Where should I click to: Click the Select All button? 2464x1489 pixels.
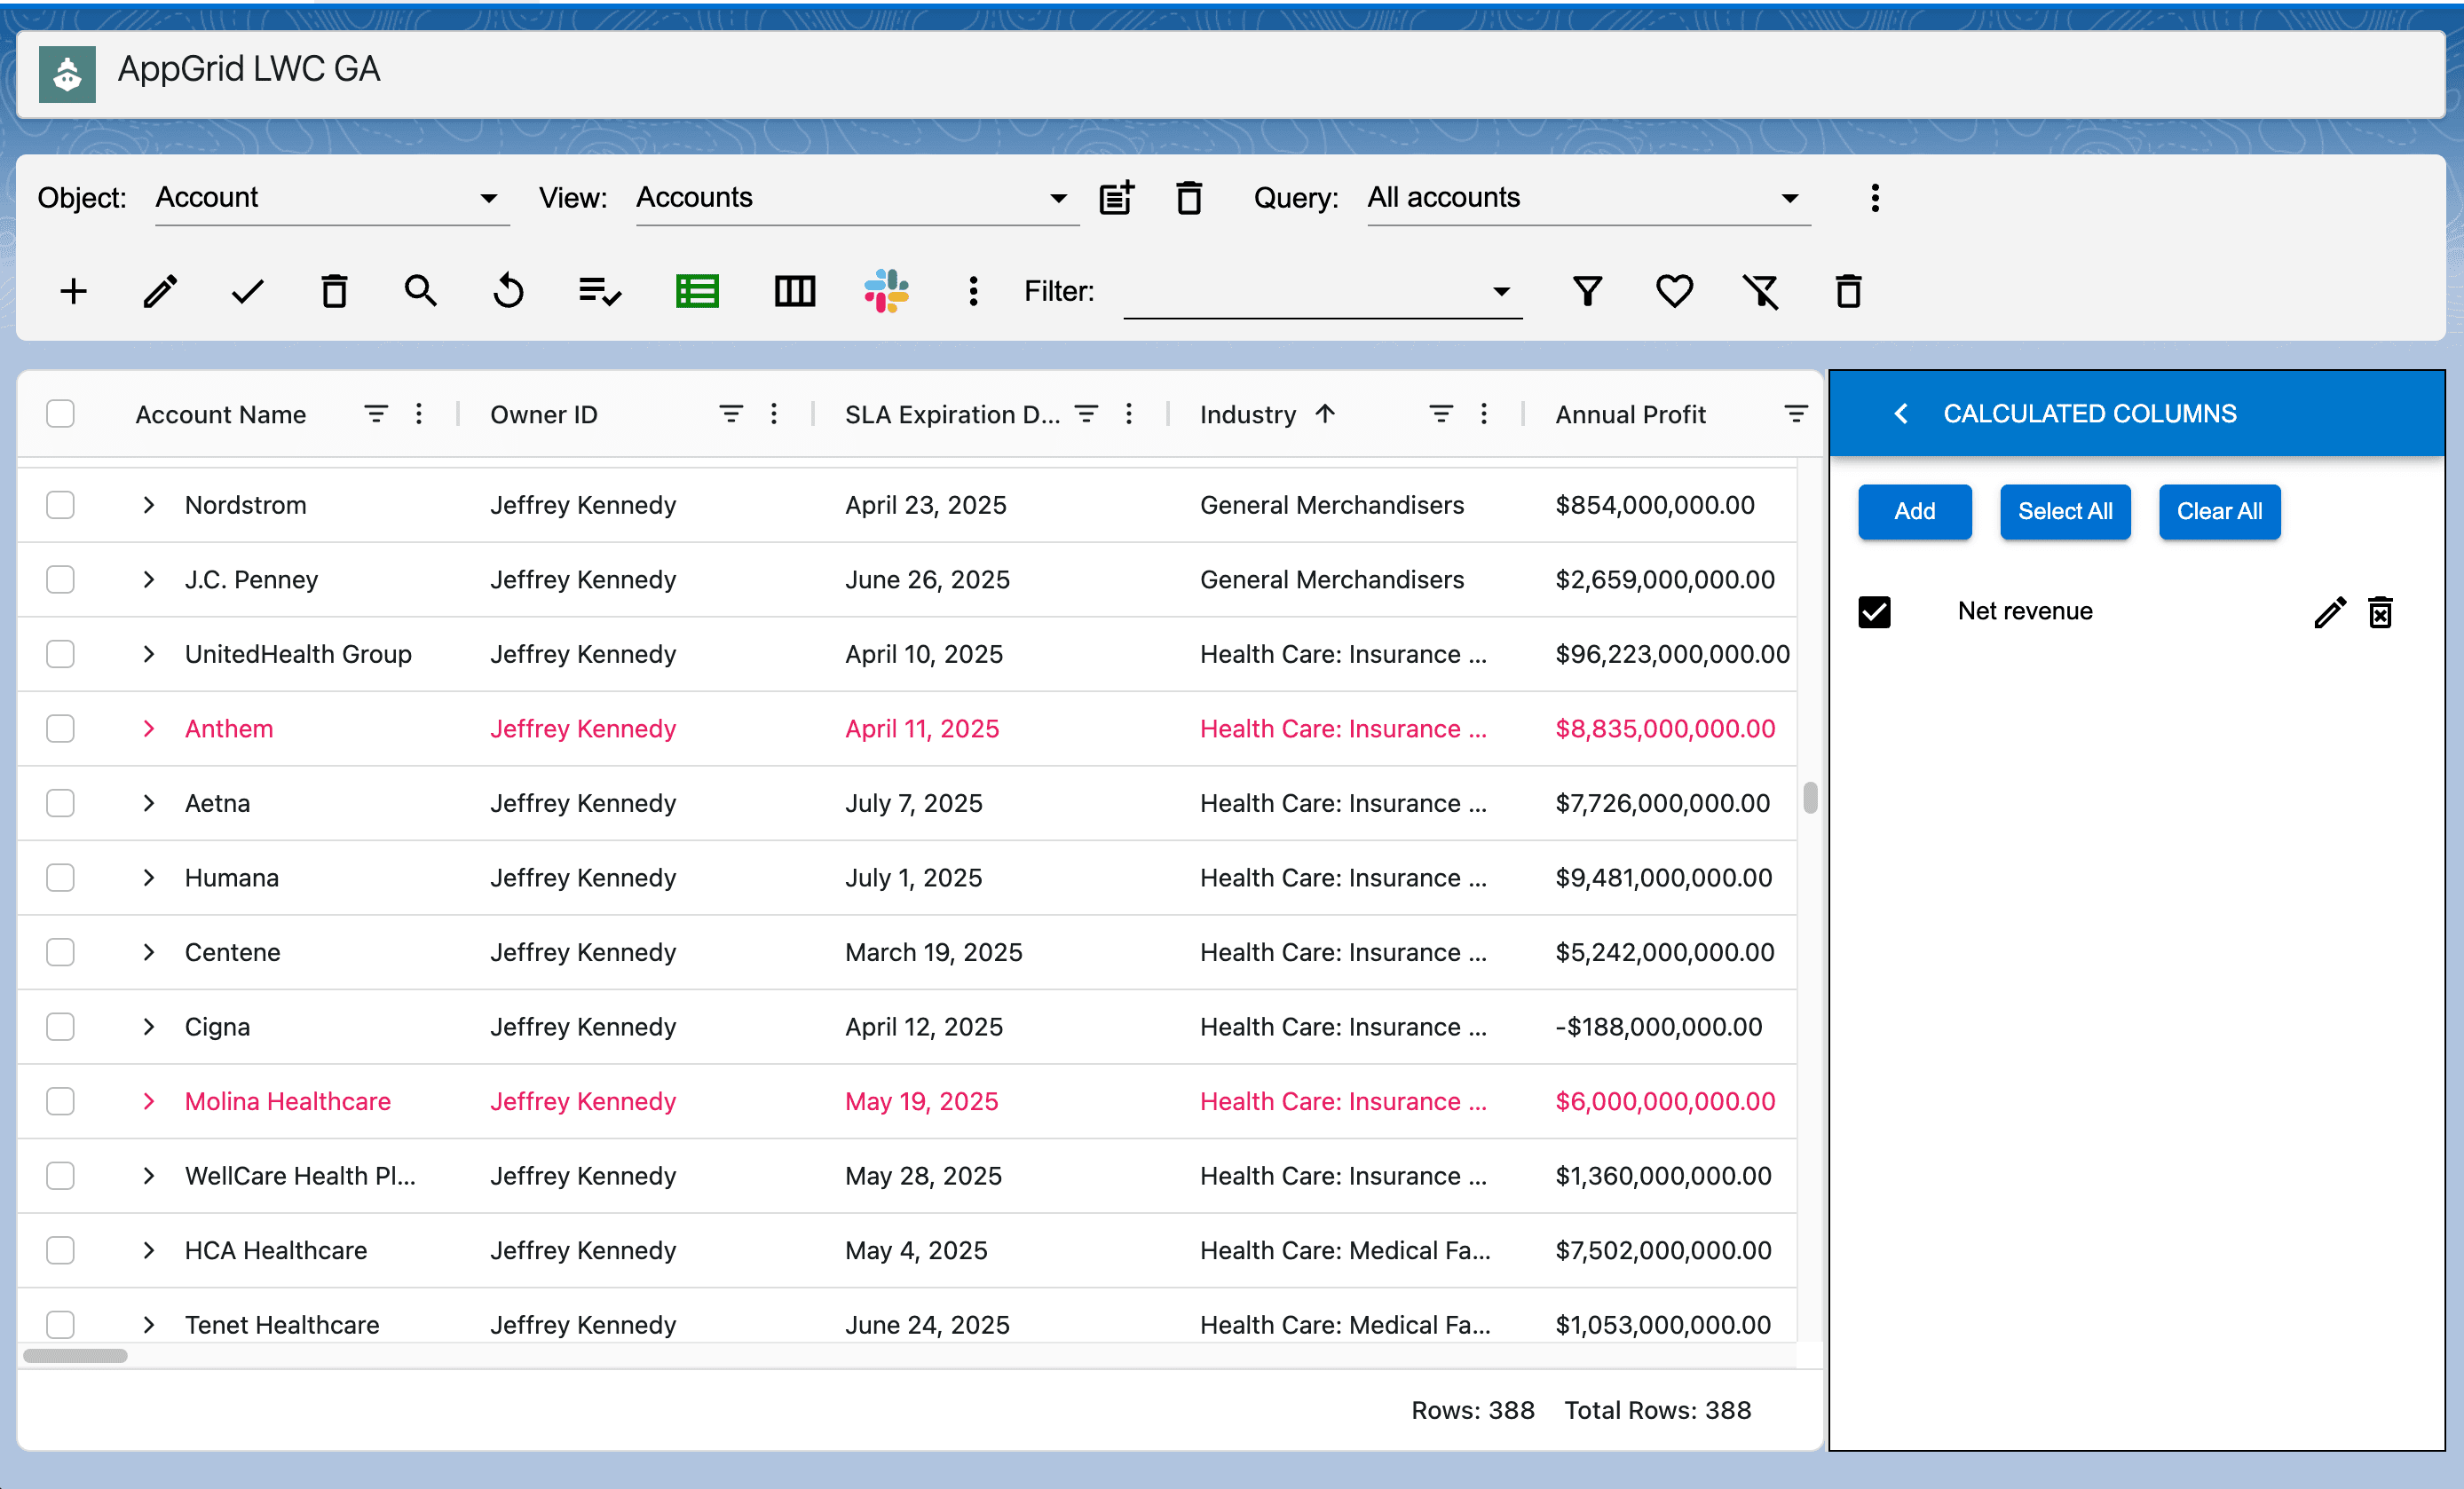coord(2064,512)
